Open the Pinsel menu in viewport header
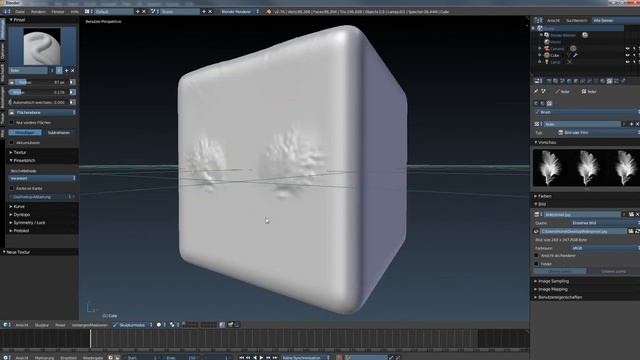The width and height of the screenshot is (640, 360). (x=60, y=325)
